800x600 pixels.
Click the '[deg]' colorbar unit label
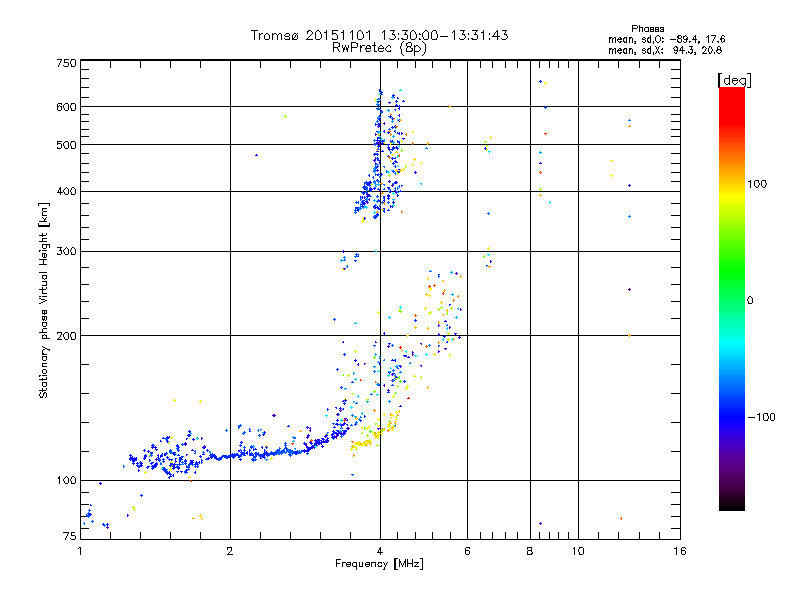pyautogui.click(x=734, y=80)
